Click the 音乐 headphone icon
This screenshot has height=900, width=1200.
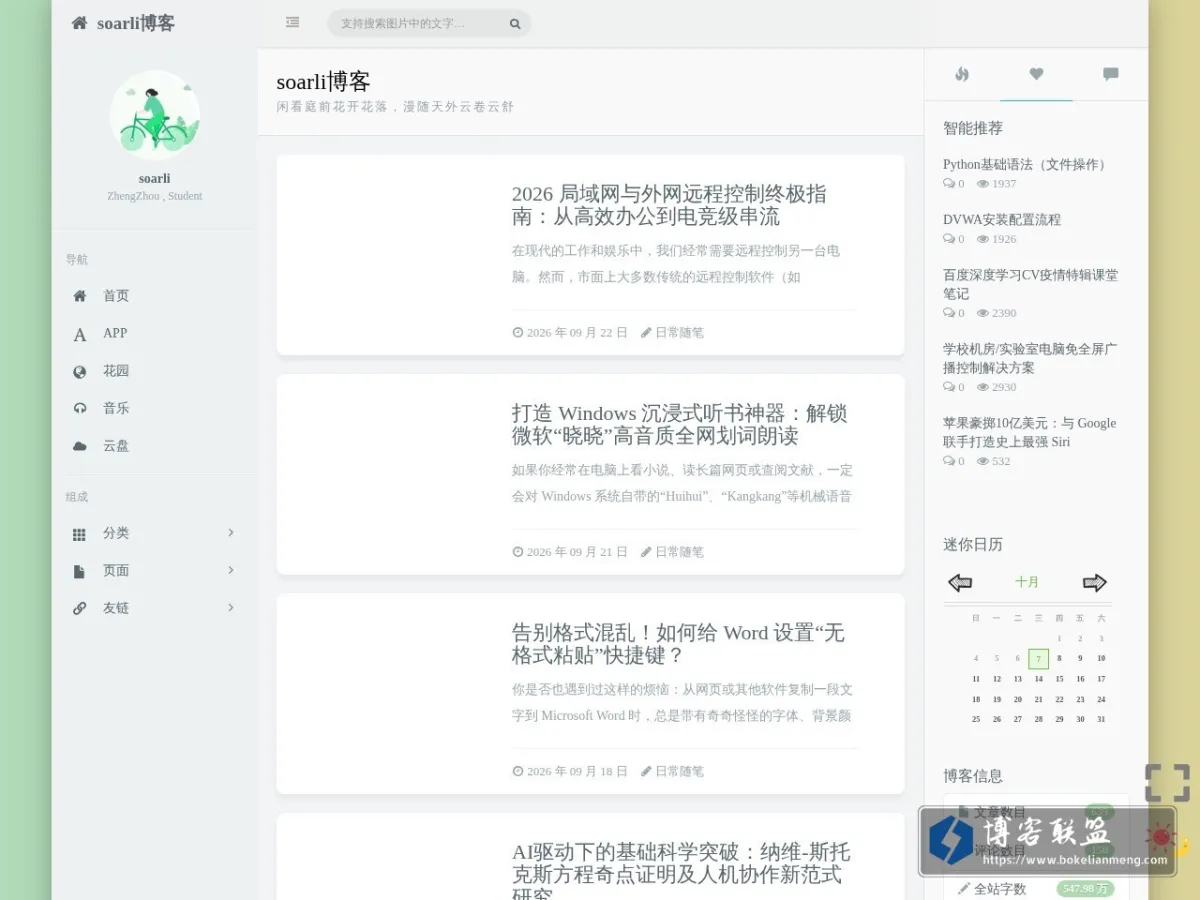click(80, 408)
